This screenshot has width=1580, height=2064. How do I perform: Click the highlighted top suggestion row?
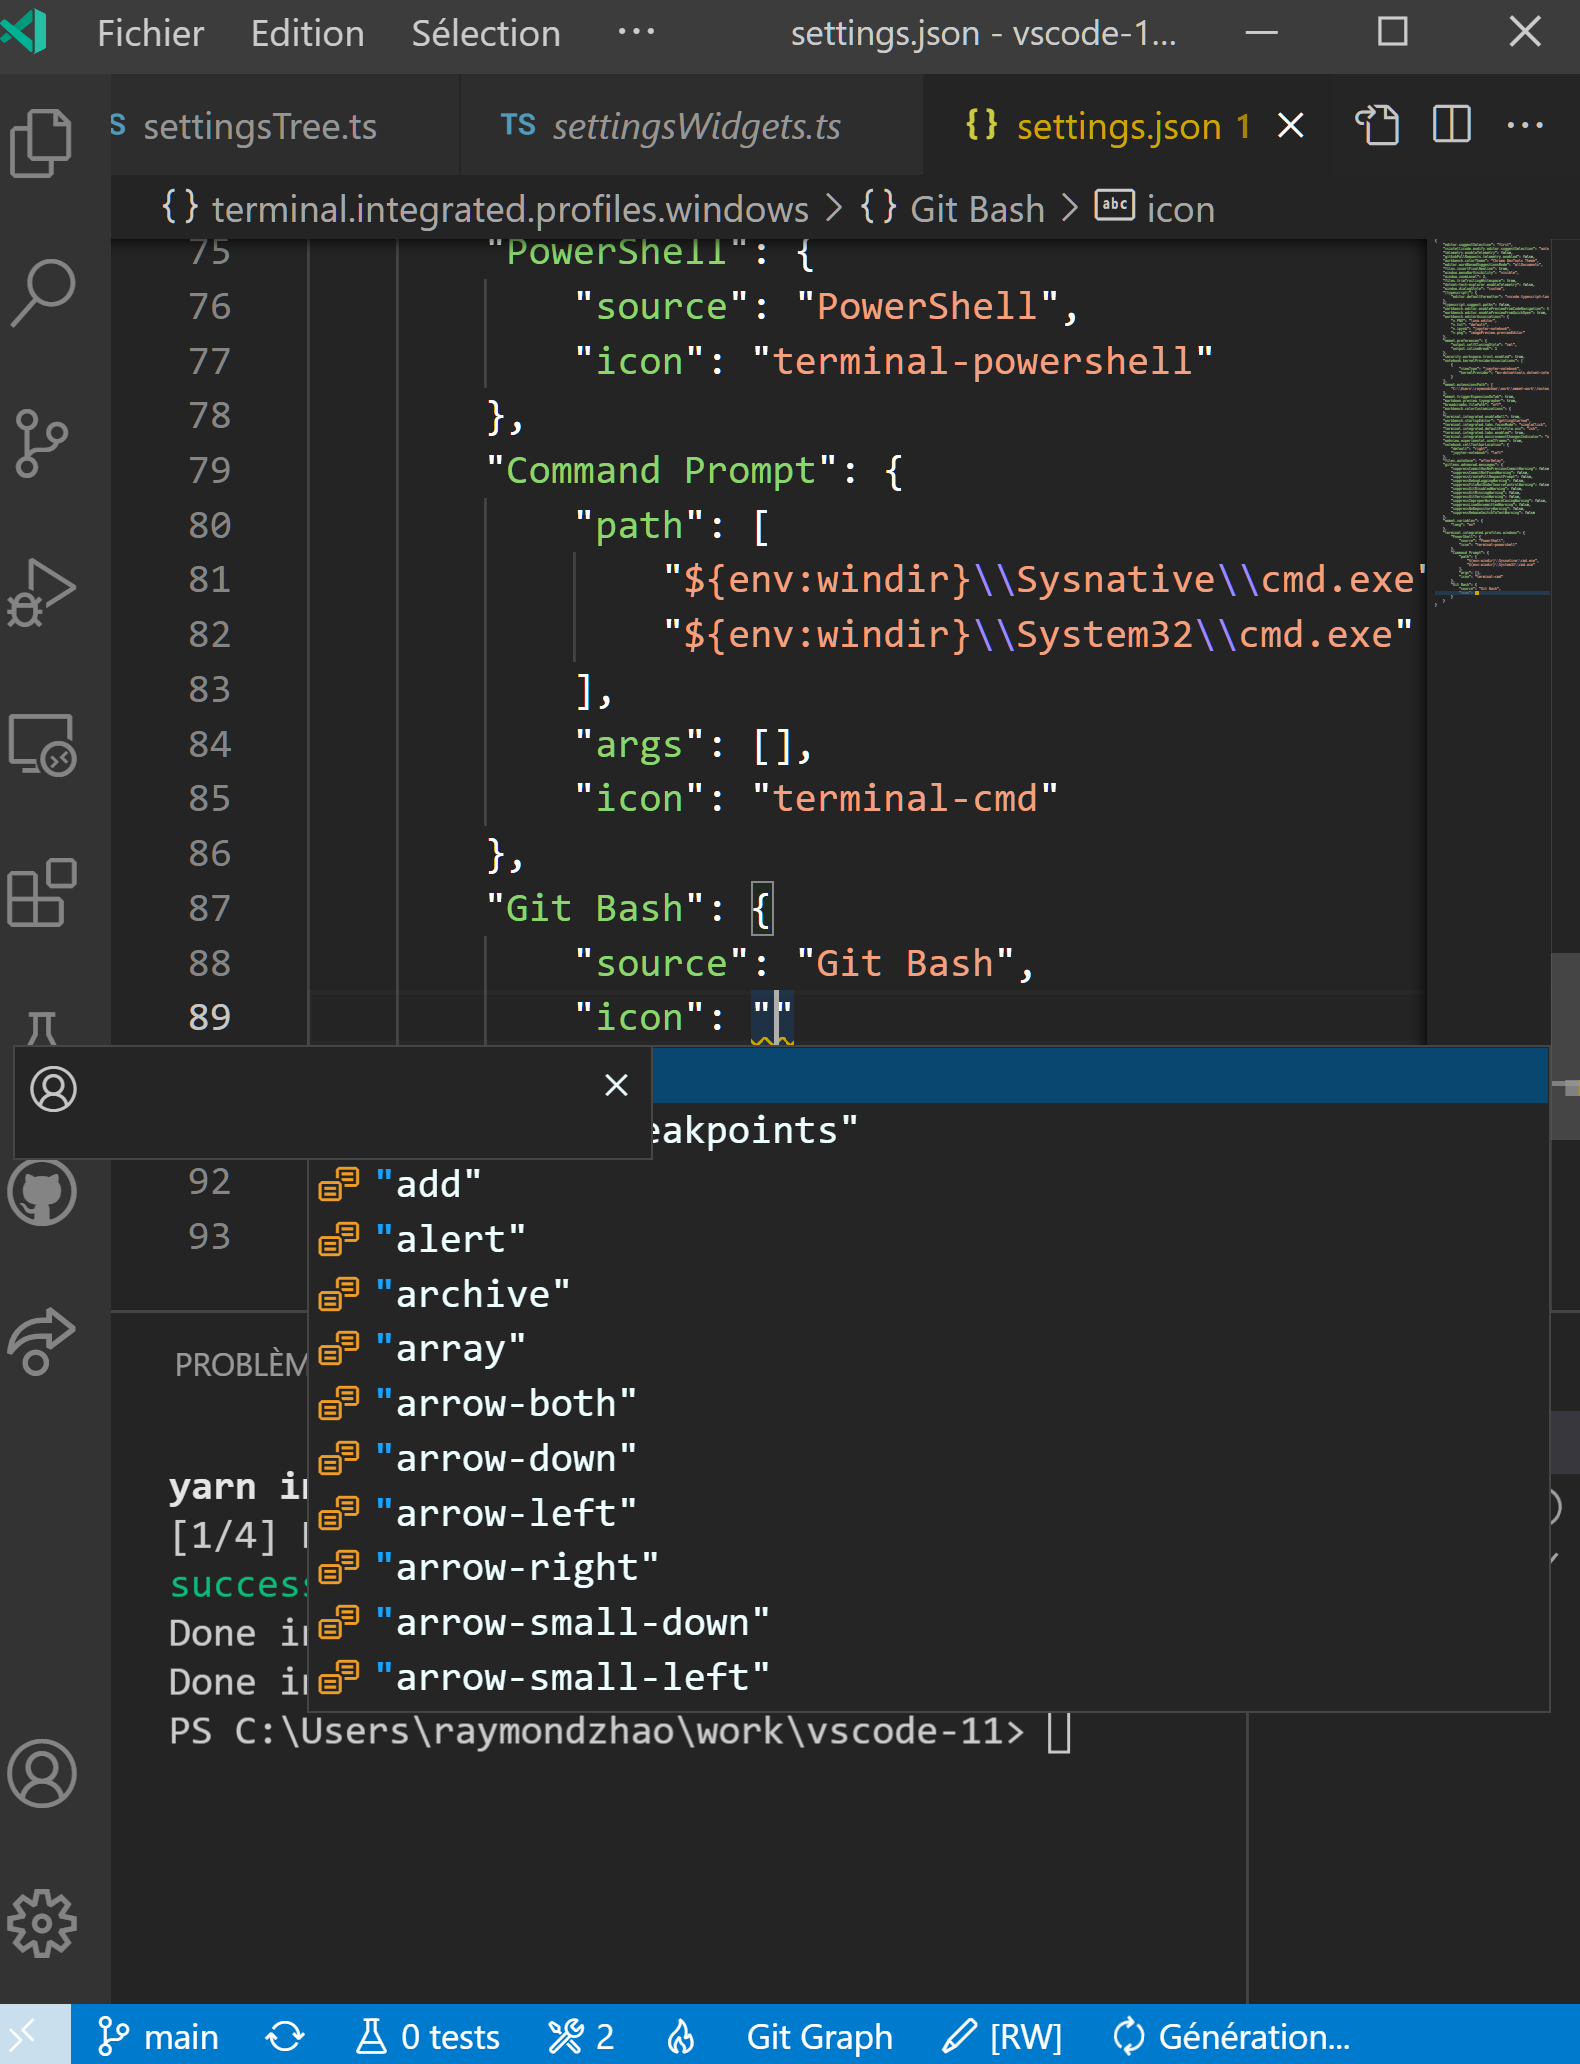click(1100, 1075)
